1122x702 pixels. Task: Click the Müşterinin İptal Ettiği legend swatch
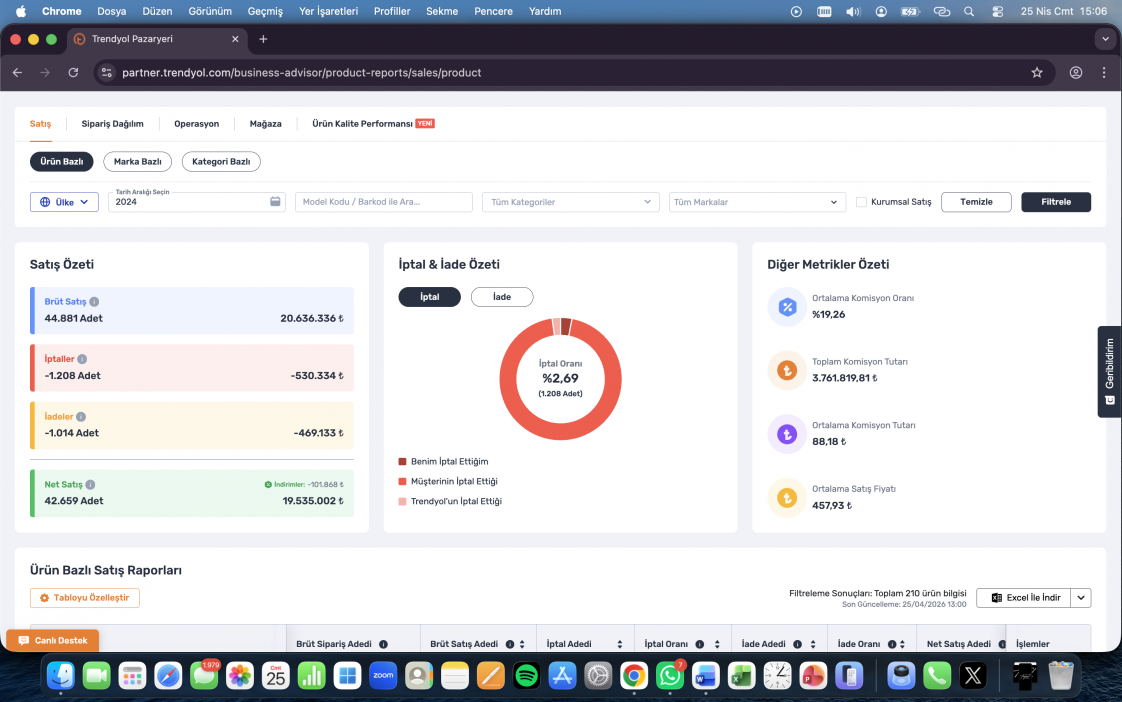point(402,482)
